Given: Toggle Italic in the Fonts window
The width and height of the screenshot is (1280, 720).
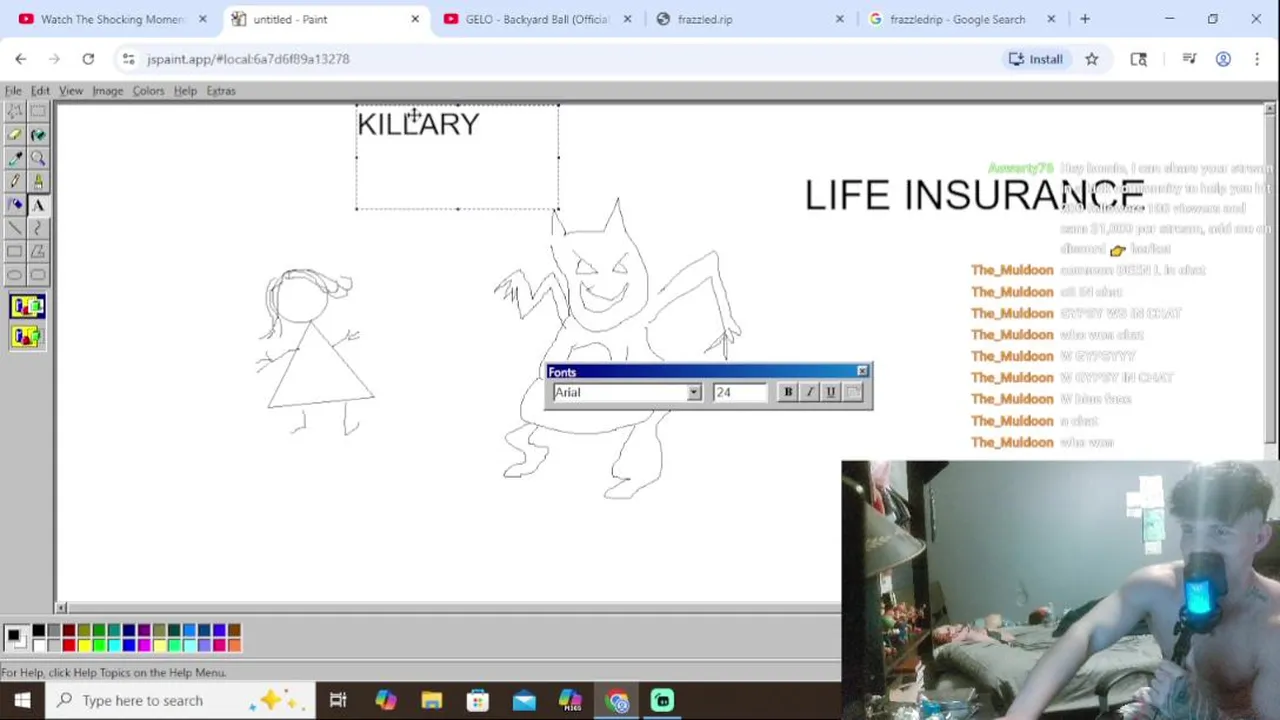Looking at the screenshot, I should 809,392.
